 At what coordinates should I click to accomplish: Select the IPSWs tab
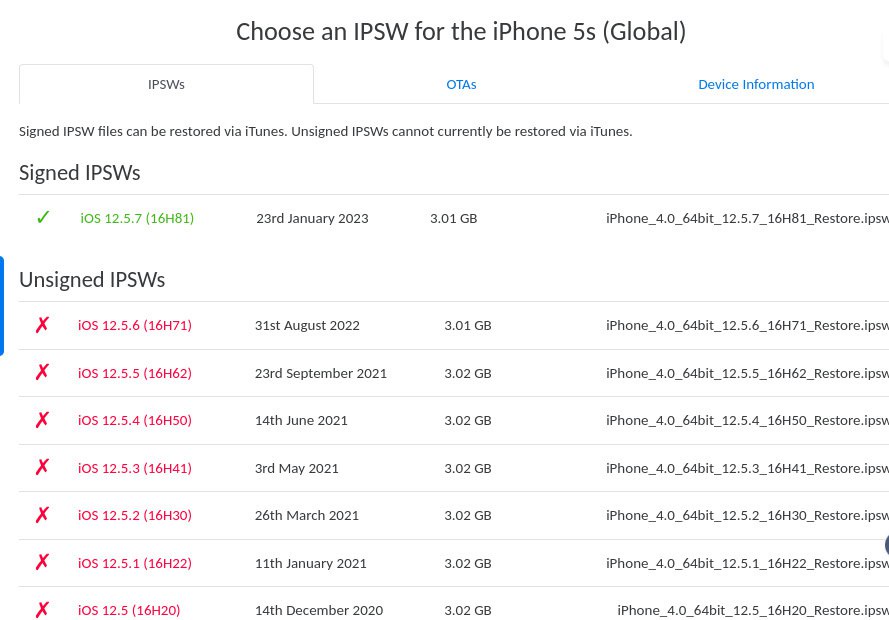pyautogui.click(x=166, y=85)
